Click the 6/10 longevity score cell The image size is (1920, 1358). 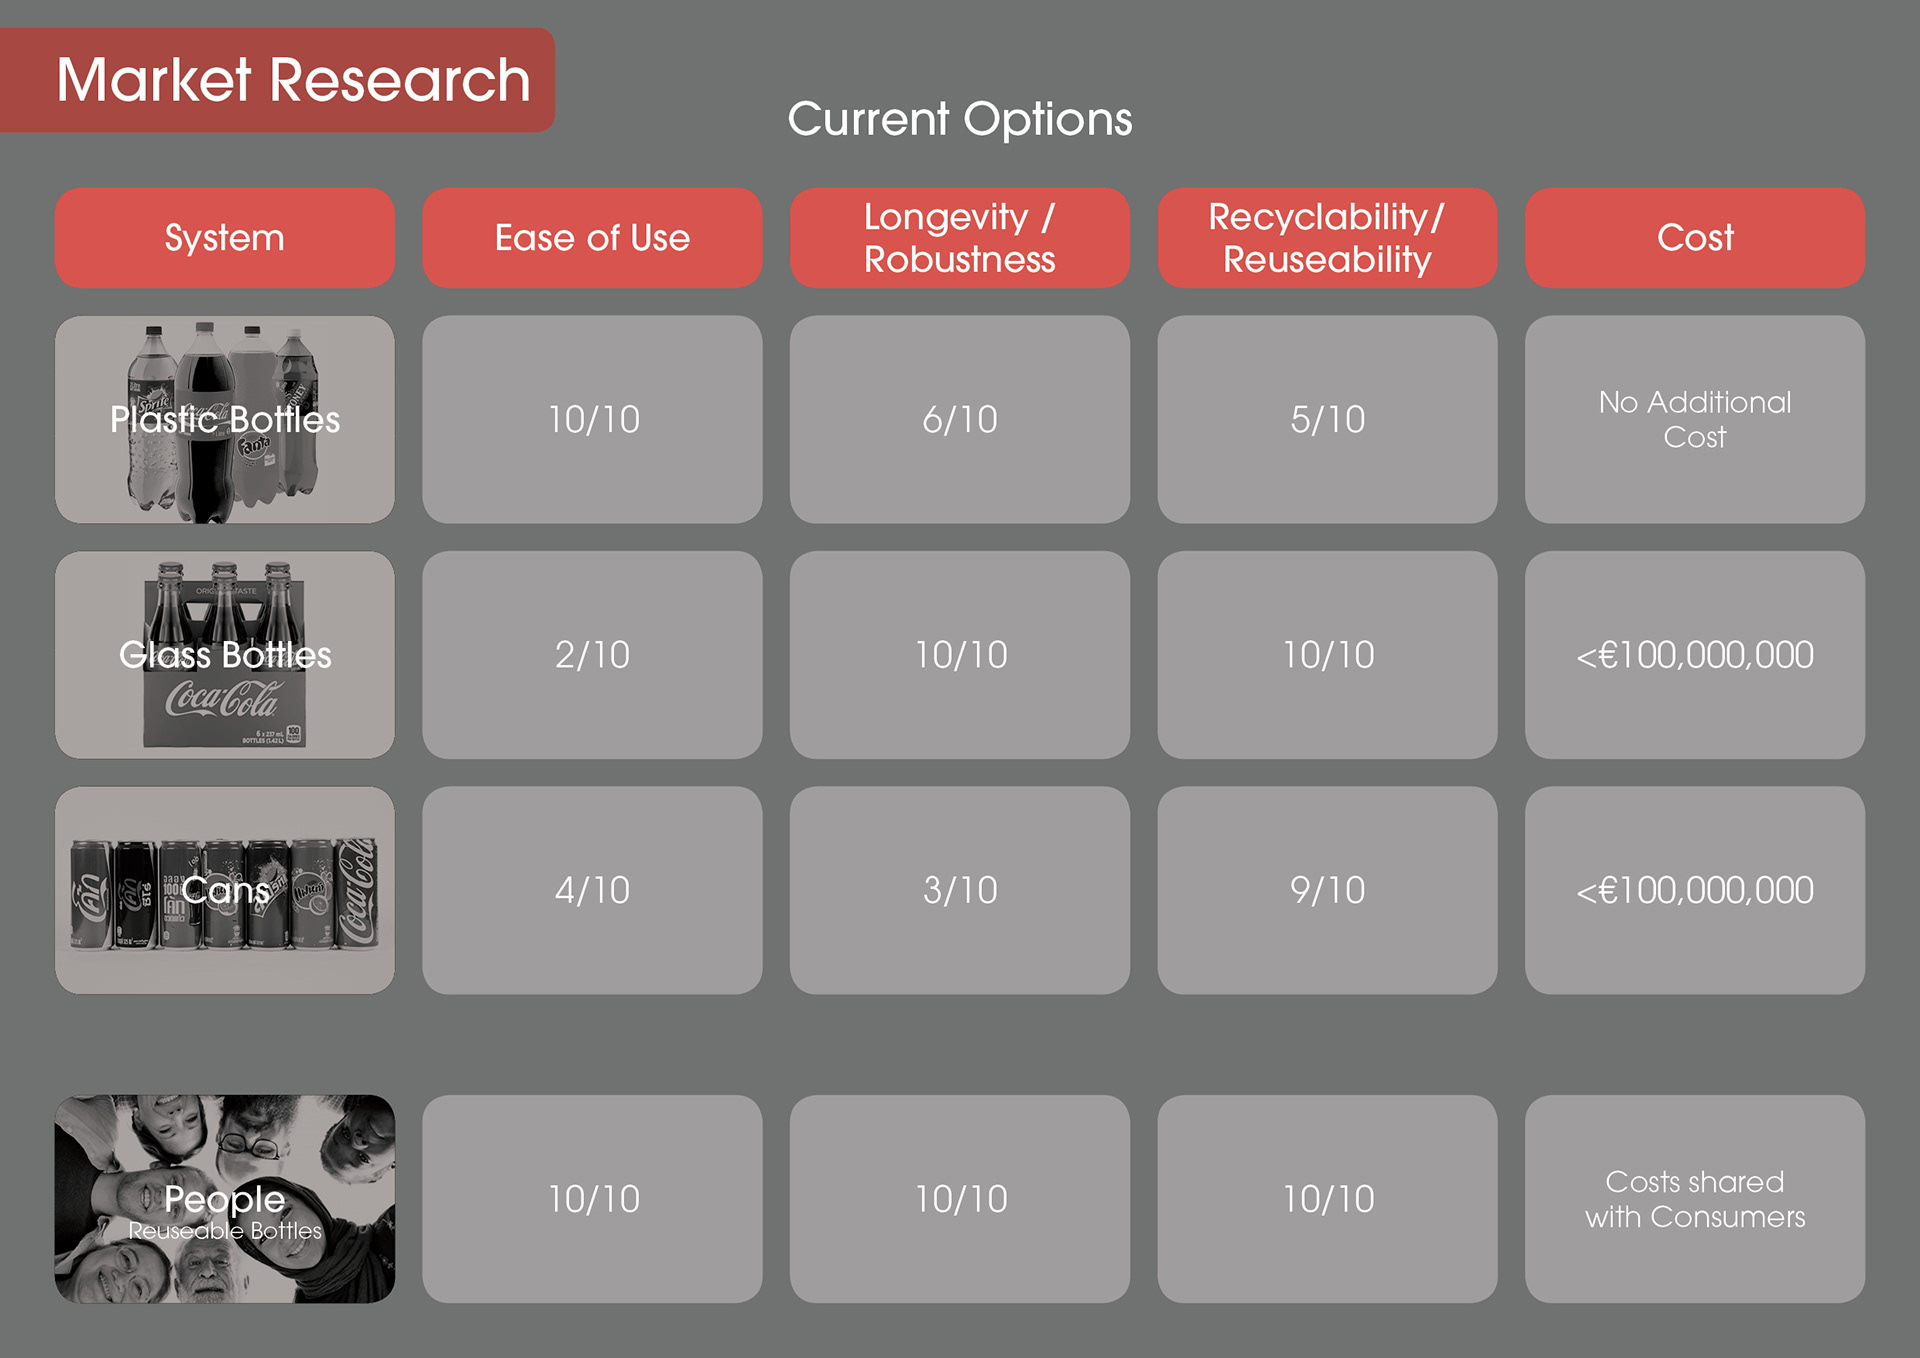click(x=959, y=419)
